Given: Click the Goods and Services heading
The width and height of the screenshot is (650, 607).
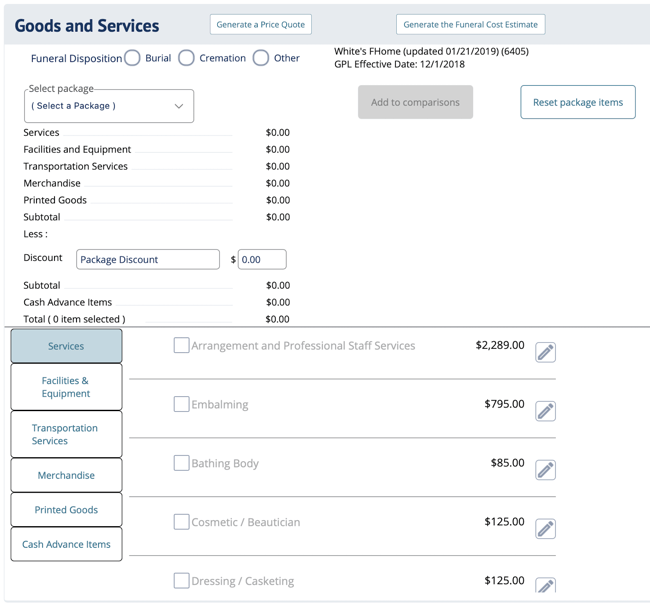Looking at the screenshot, I should click(x=87, y=26).
